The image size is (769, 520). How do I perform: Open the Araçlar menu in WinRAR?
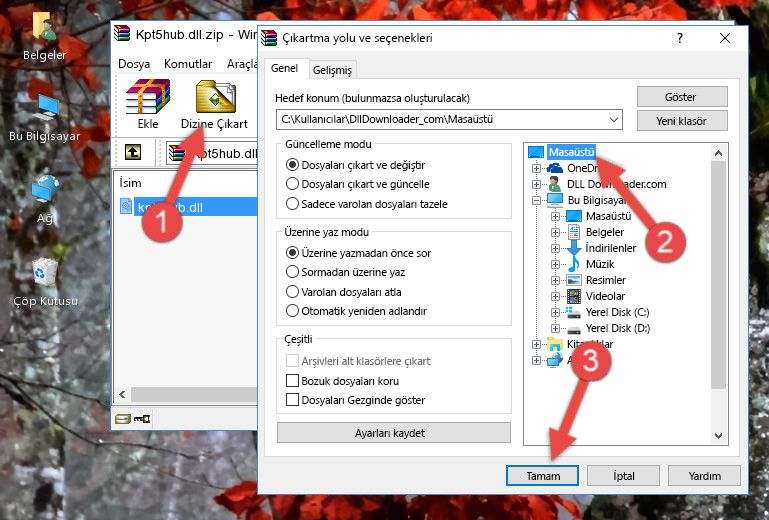coord(242,64)
